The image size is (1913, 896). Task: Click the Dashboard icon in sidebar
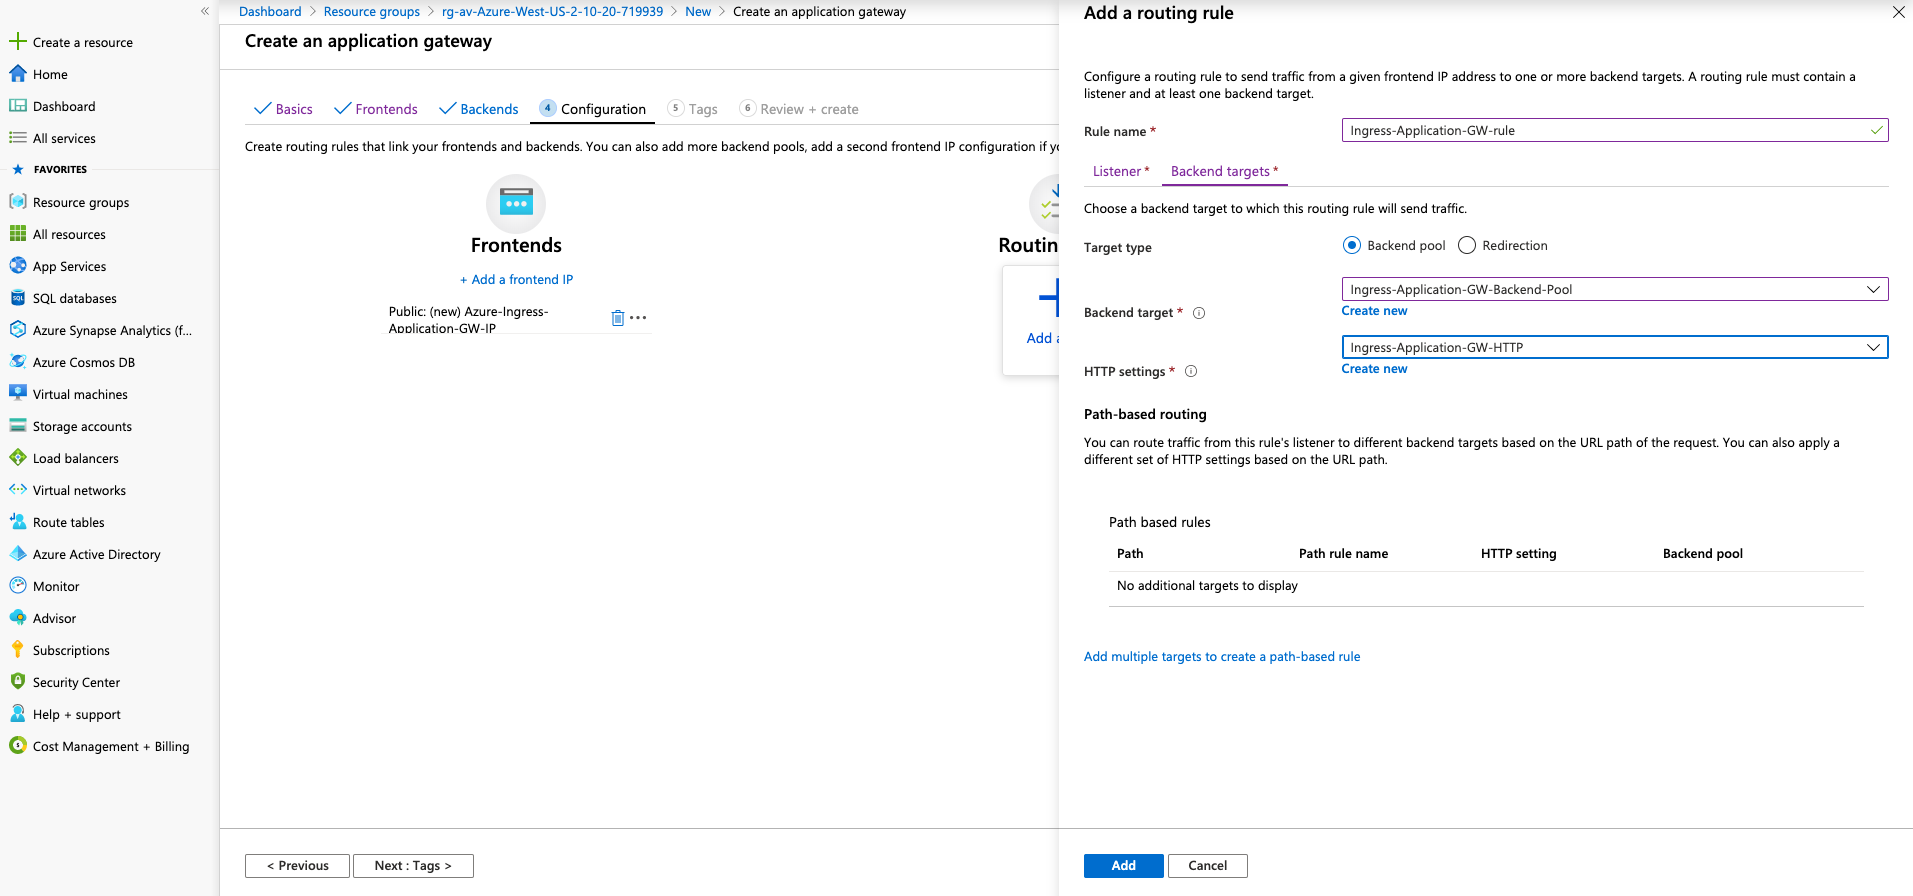pyautogui.click(x=17, y=106)
